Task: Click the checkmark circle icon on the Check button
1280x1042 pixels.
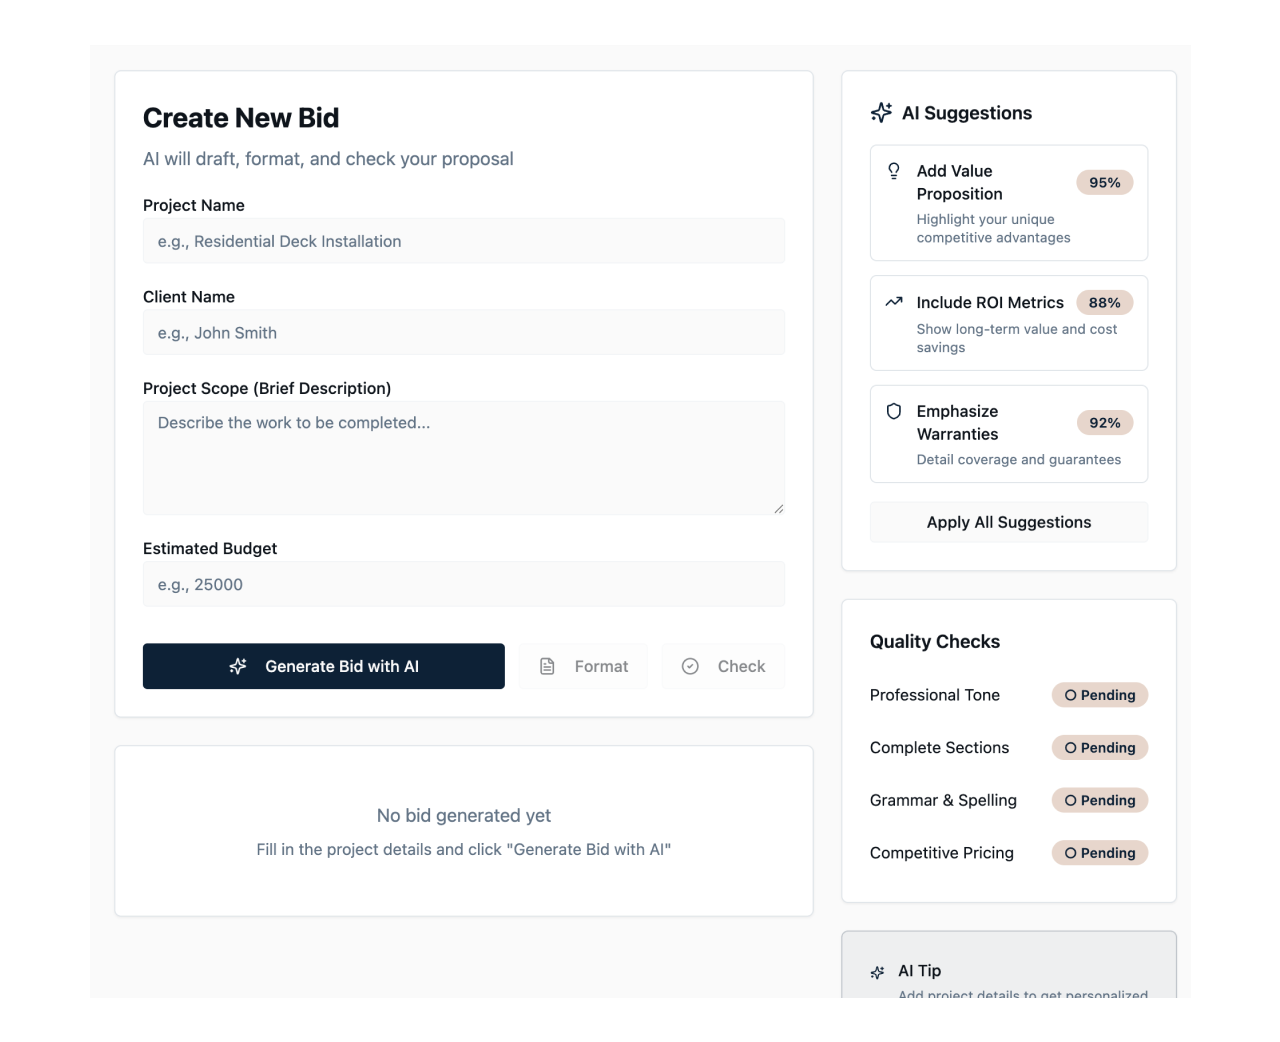Action: click(690, 665)
